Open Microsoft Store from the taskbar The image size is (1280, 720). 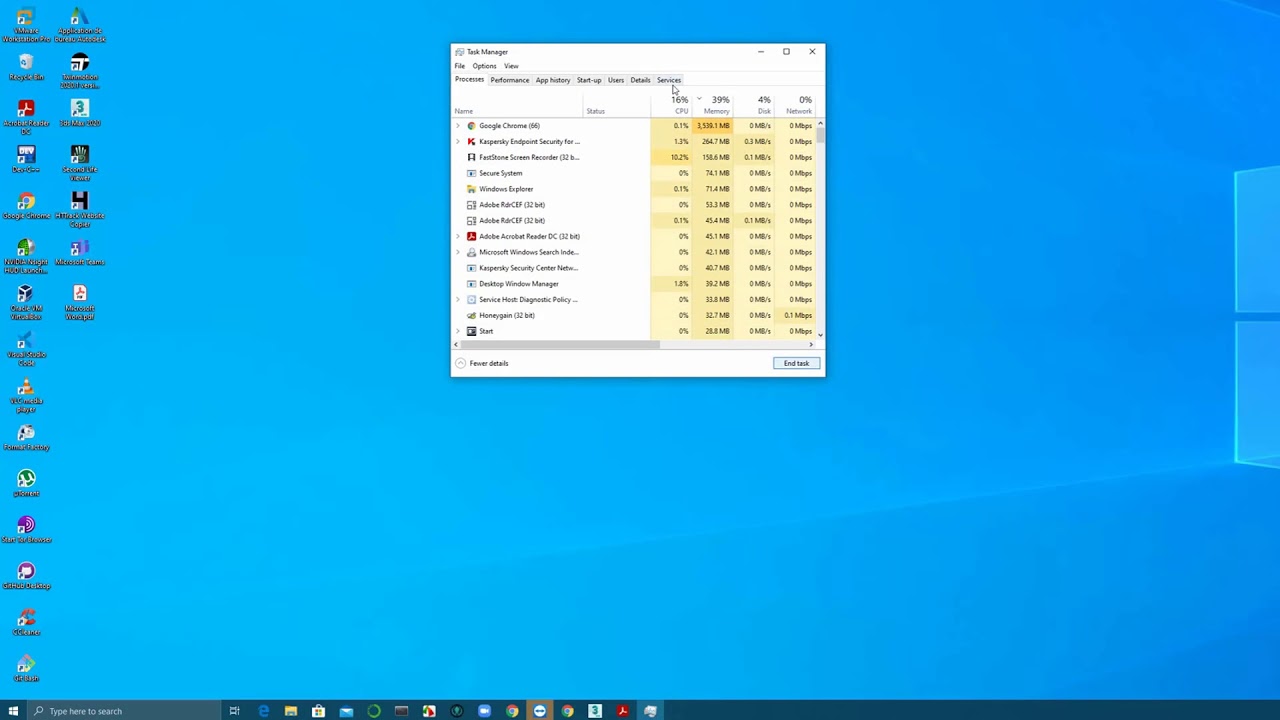(x=318, y=711)
